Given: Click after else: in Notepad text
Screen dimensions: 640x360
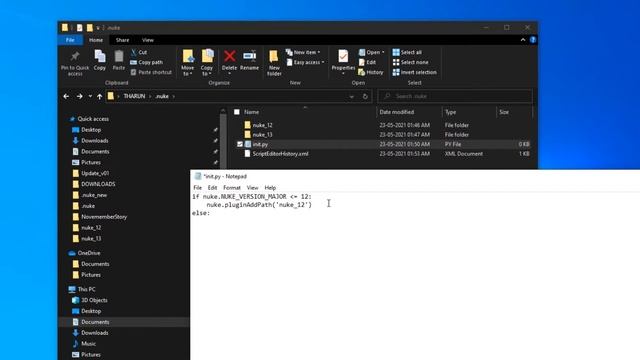Looking at the screenshot, I should [211, 213].
